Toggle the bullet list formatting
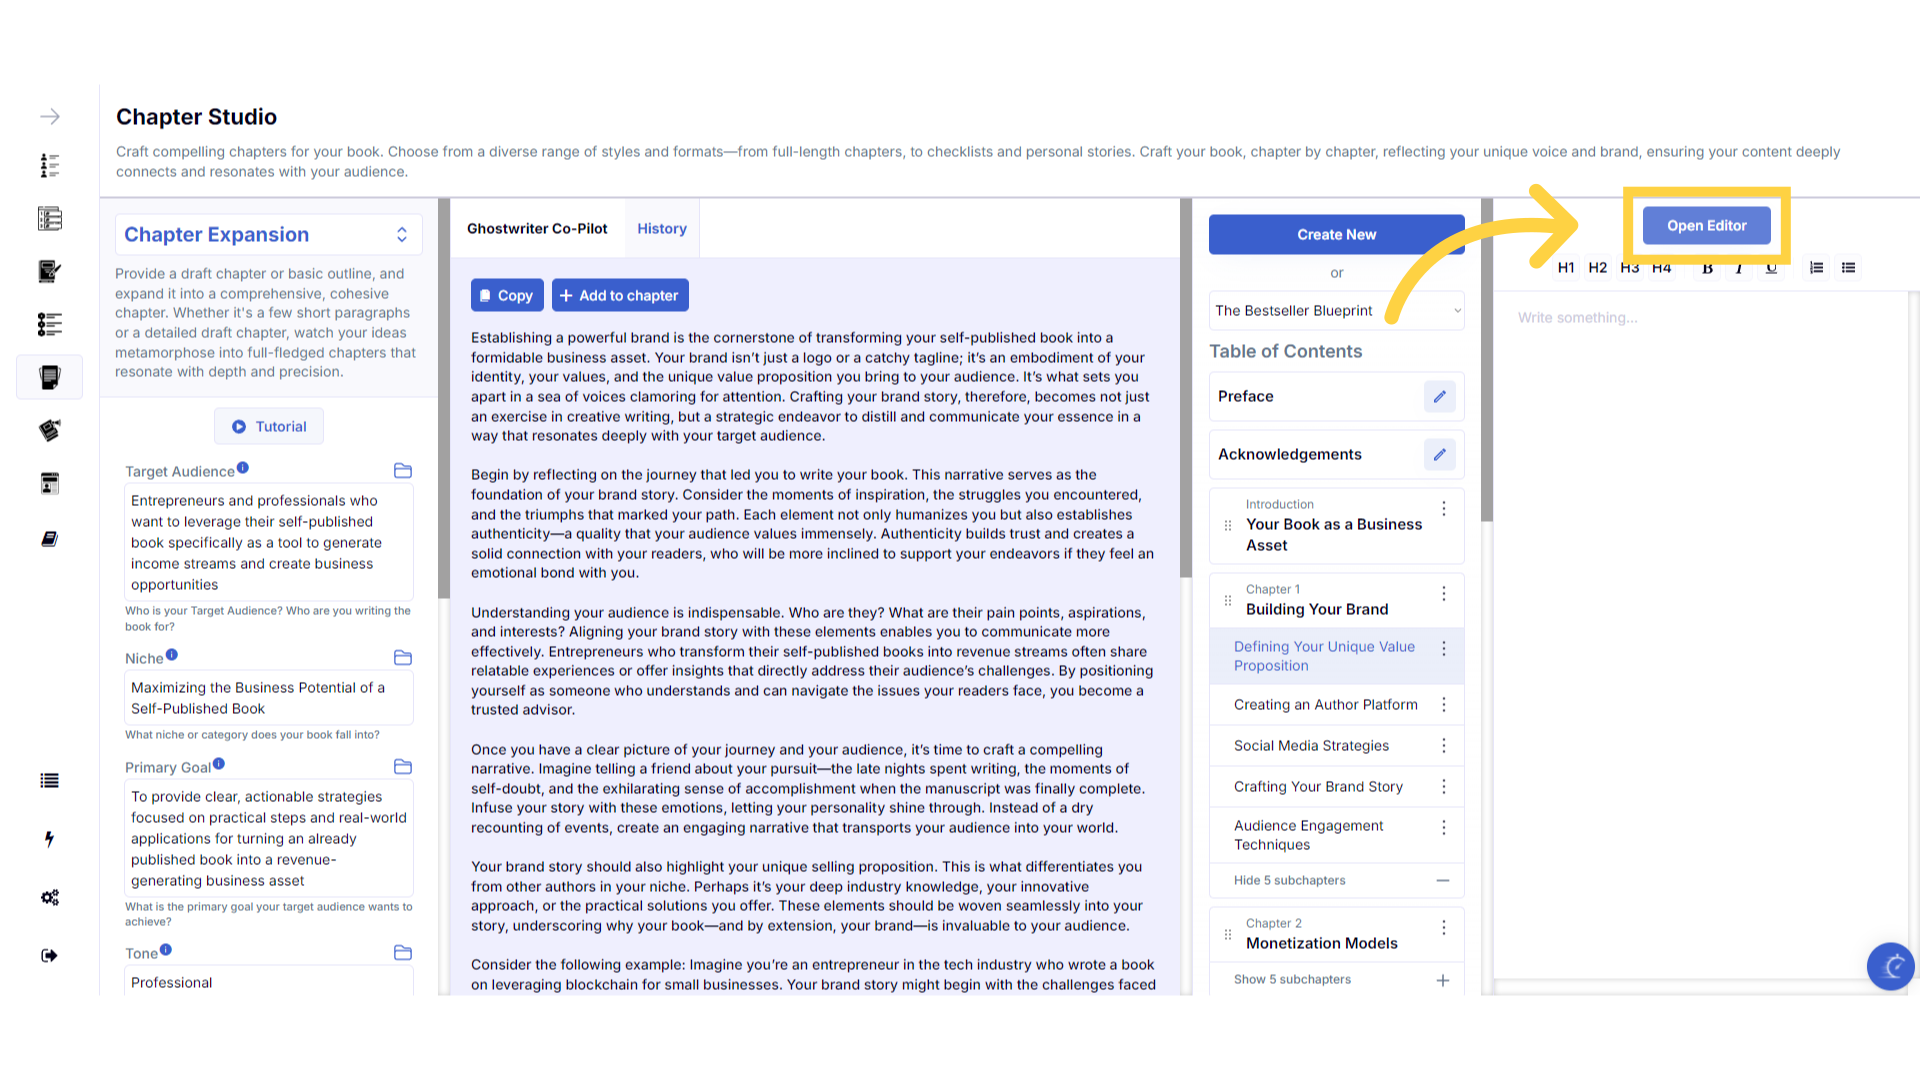This screenshot has width=1920, height=1080. point(1848,267)
